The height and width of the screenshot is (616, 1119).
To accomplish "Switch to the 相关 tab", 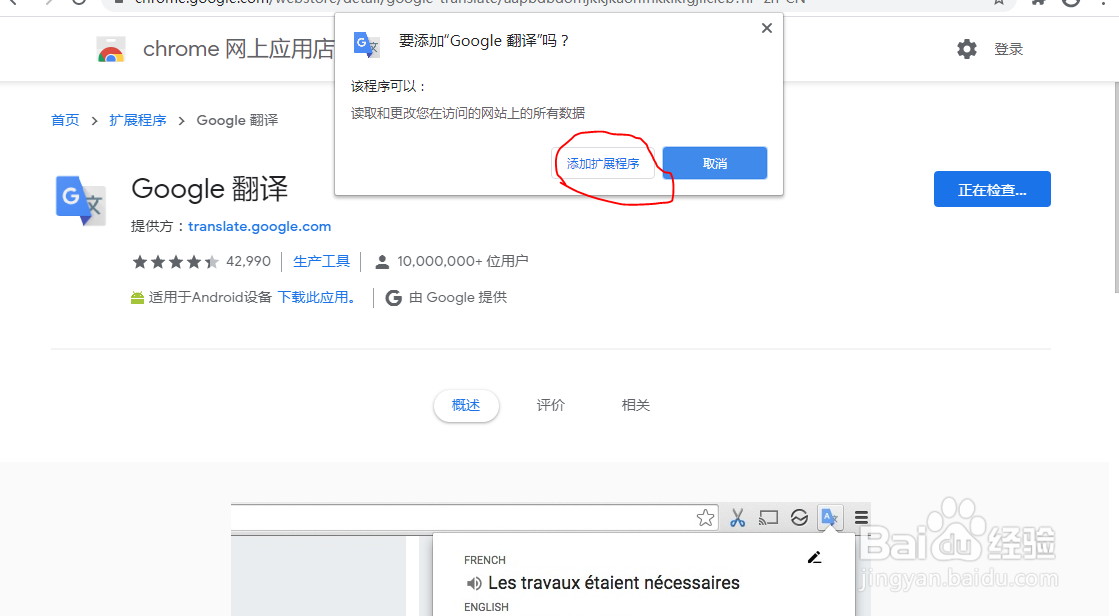I will tap(635, 405).
